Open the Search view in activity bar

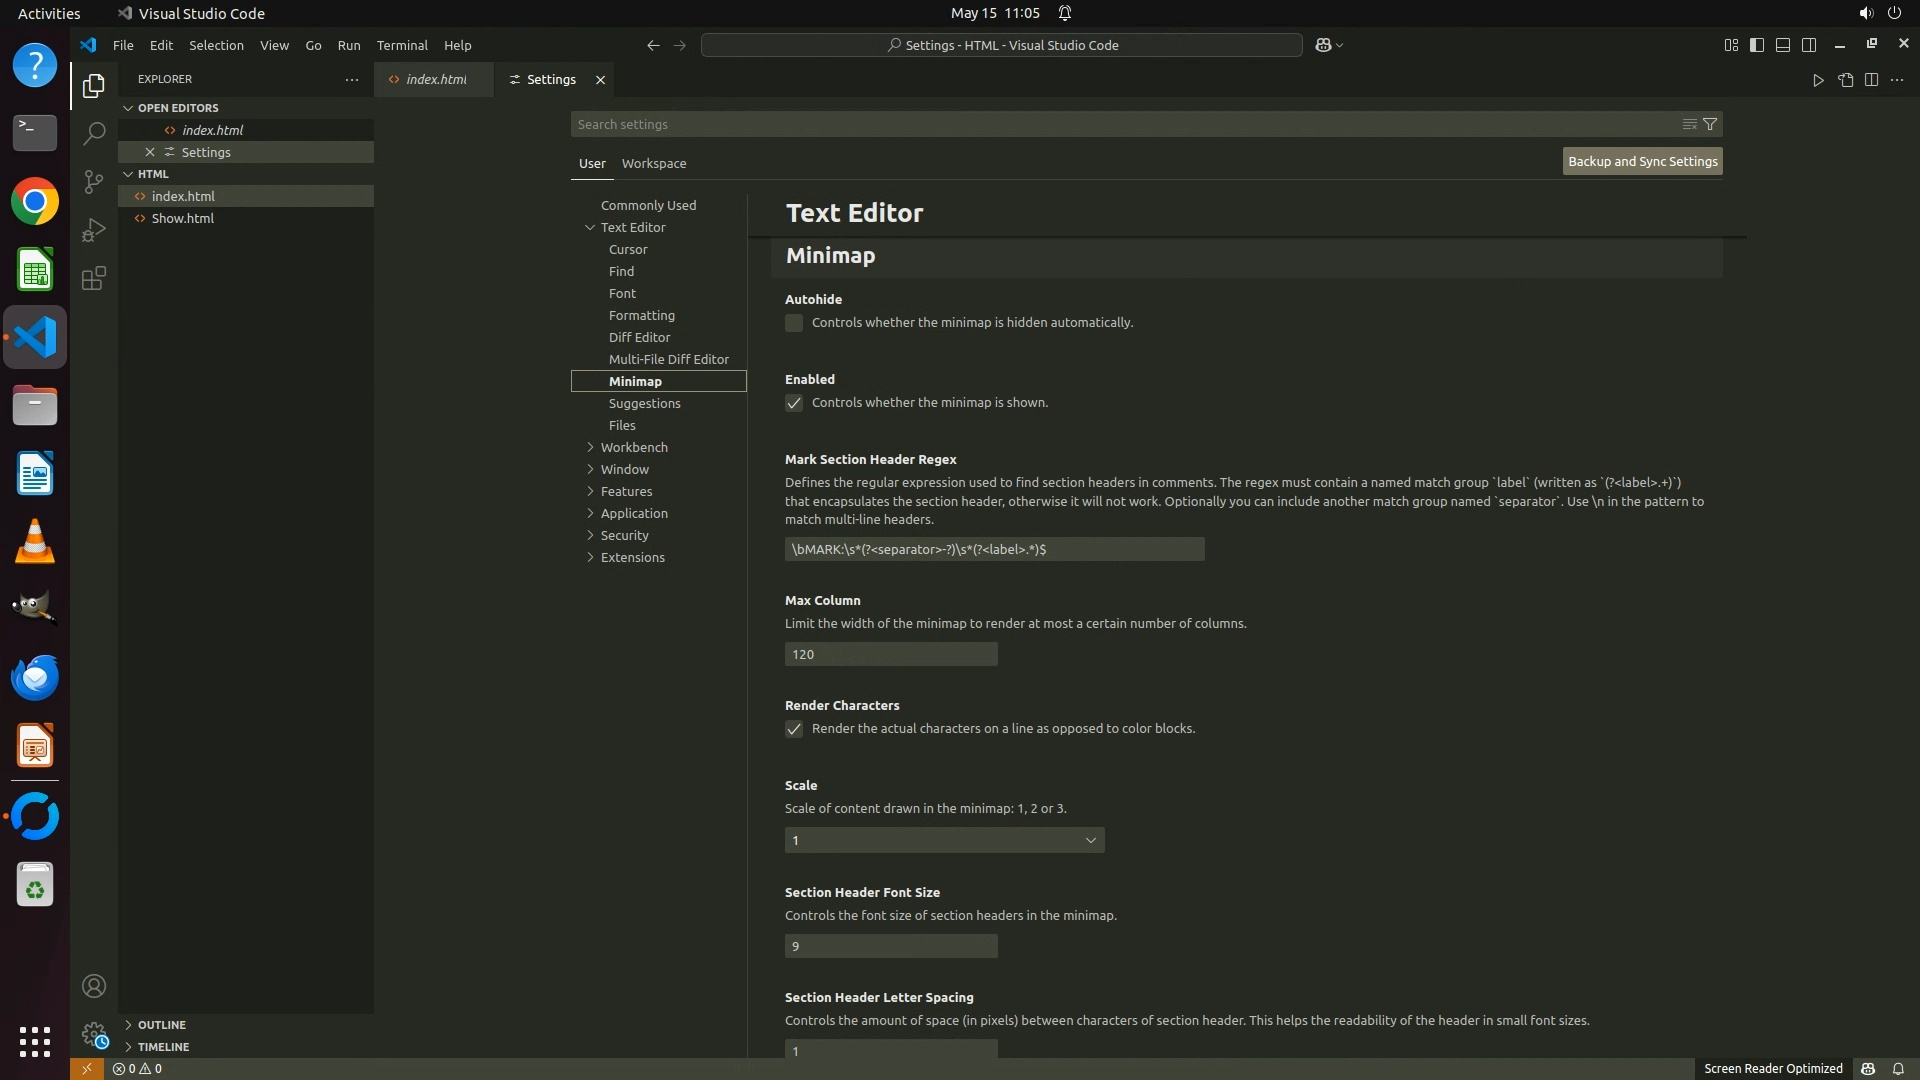(93, 133)
